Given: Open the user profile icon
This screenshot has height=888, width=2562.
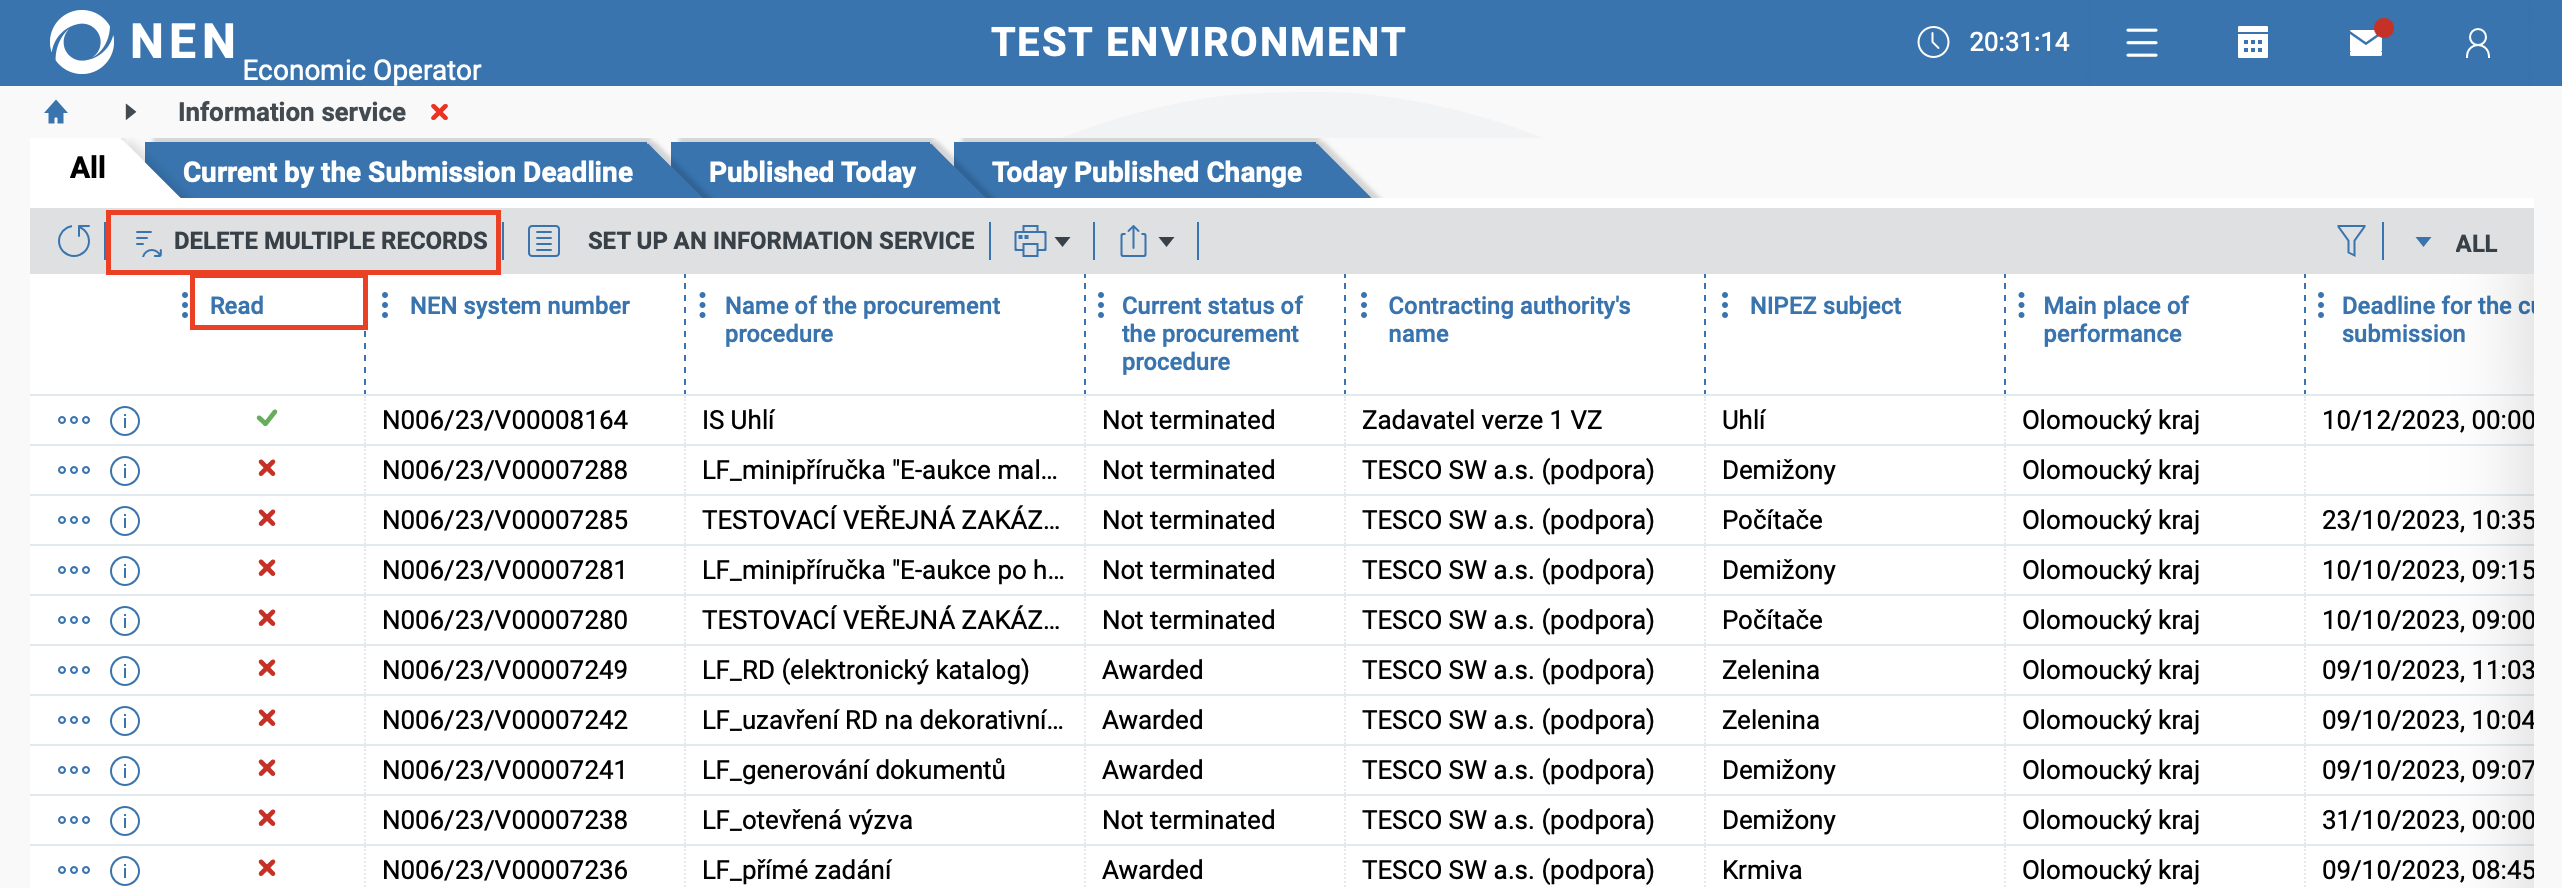Looking at the screenshot, I should point(2477,43).
